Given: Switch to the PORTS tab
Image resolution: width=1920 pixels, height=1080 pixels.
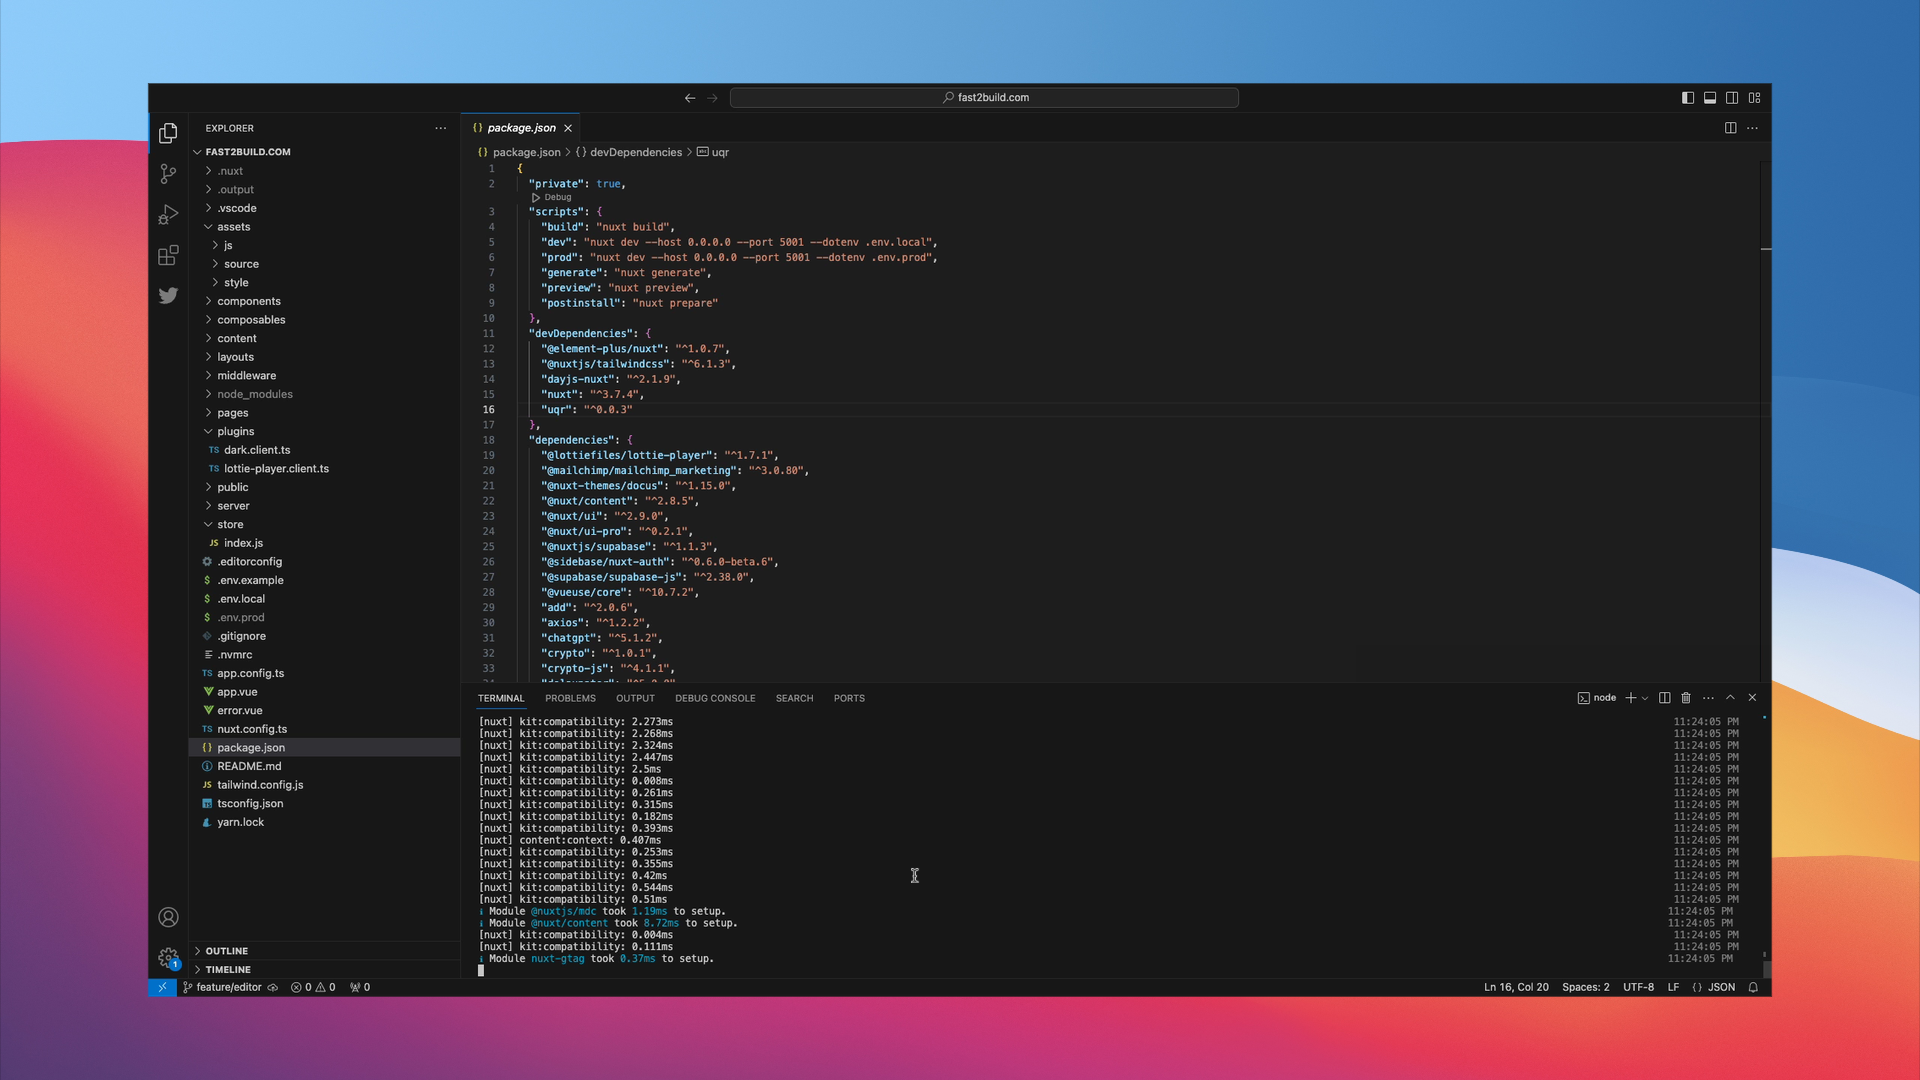Looking at the screenshot, I should [849, 698].
